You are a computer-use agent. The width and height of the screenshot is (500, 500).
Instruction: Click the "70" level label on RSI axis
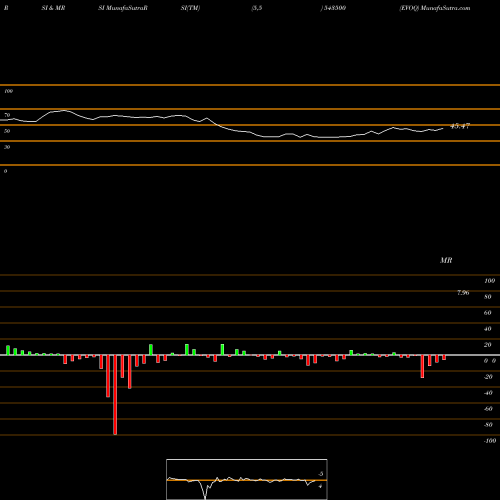tap(7, 115)
